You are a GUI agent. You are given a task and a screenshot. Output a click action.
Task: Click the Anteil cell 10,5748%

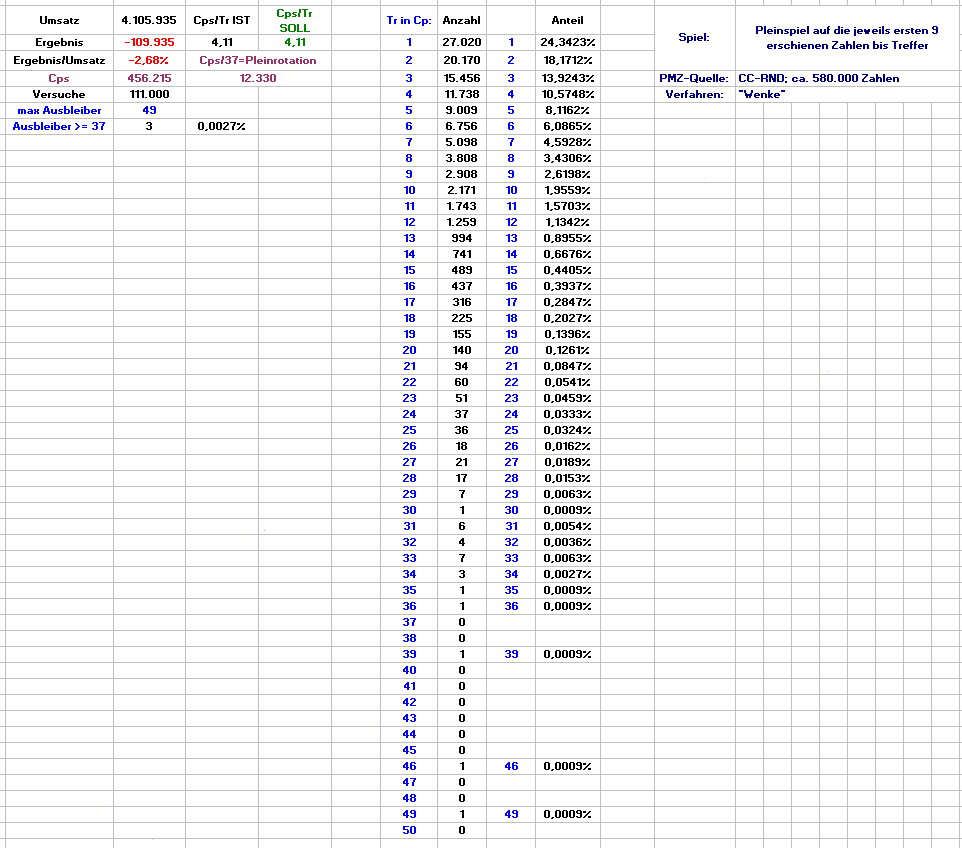coord(568,94)
